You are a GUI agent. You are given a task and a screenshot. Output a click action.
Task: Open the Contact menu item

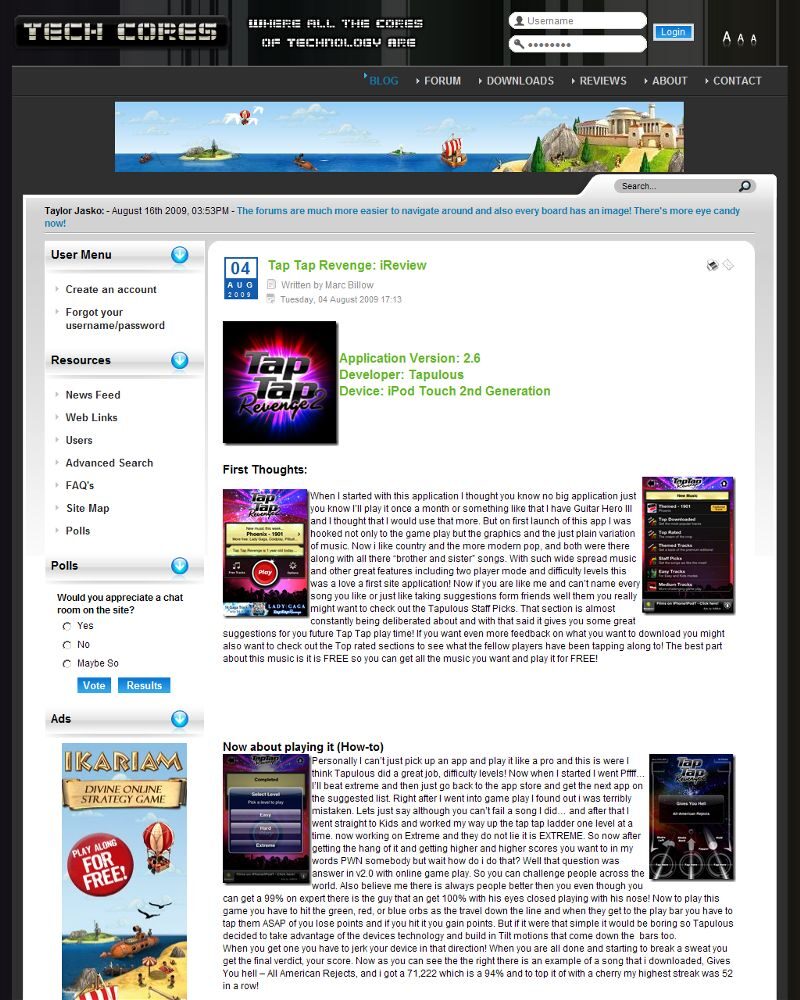[737, 81]
